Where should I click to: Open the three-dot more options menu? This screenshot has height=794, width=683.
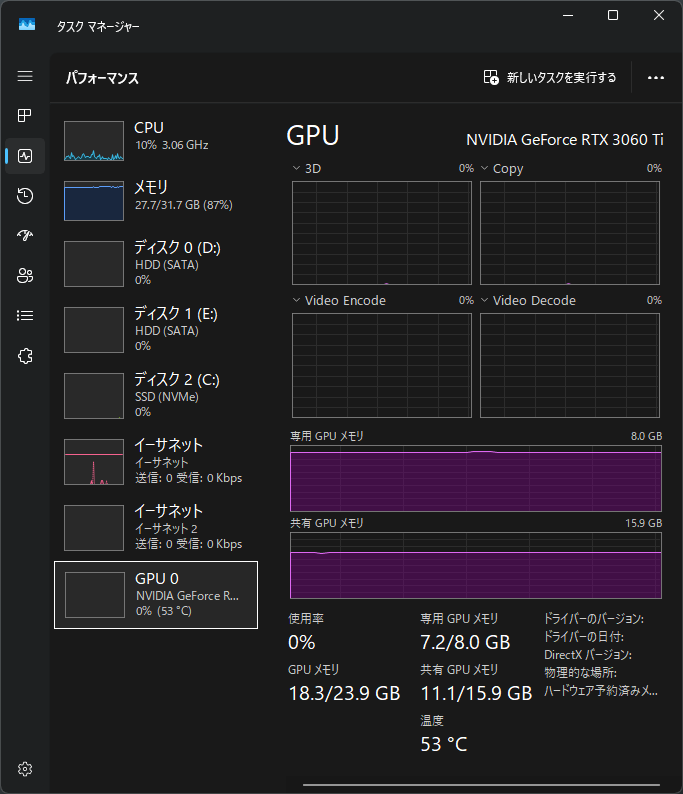tap(656, 77)
